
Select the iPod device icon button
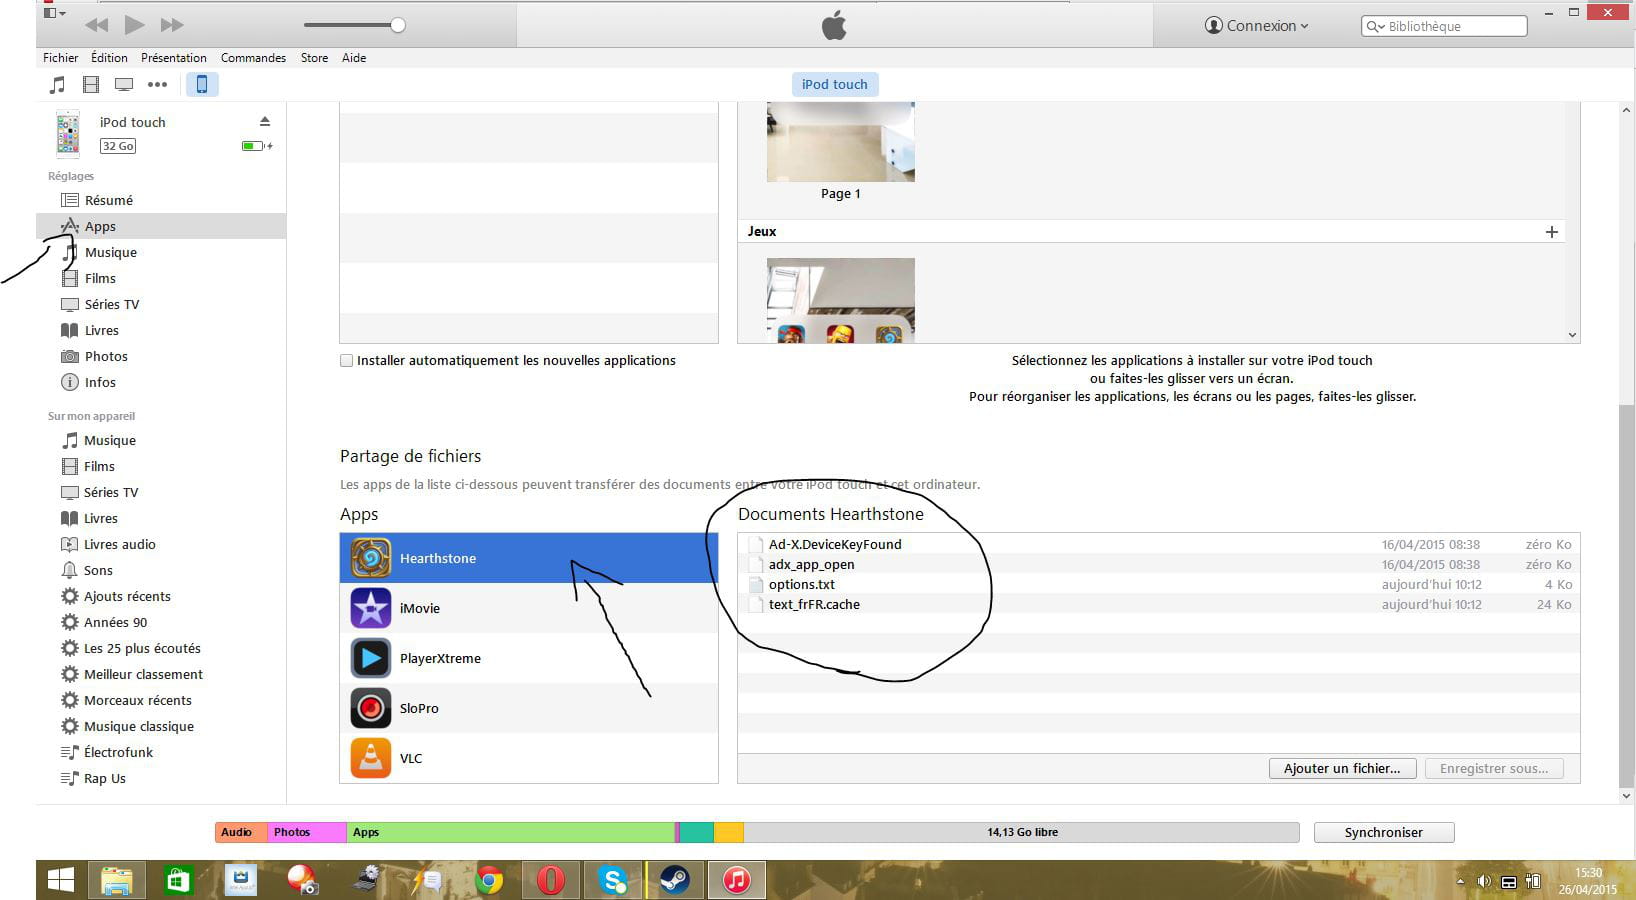tap(201, 85)
